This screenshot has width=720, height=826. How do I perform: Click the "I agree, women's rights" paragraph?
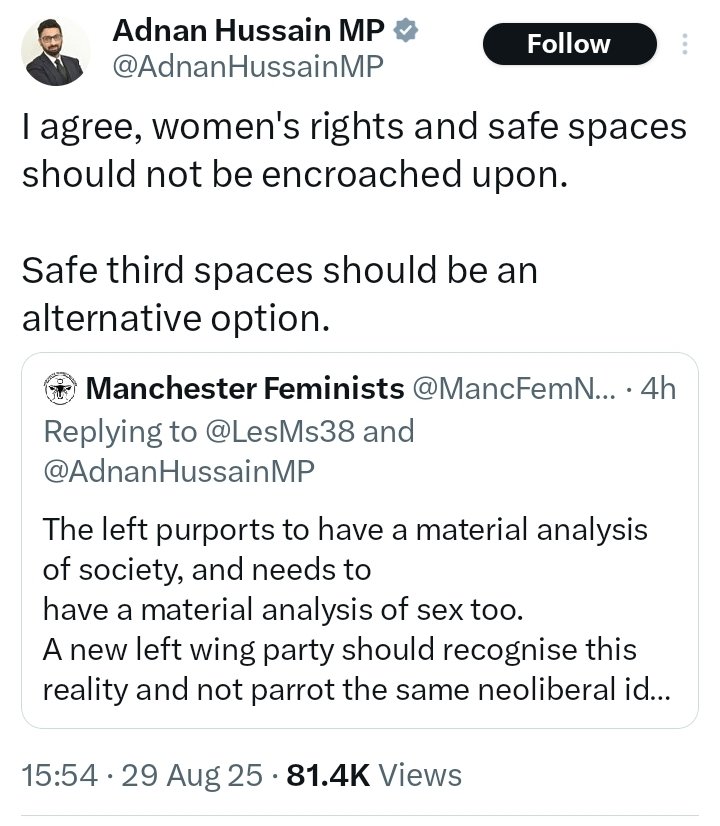(x=354, y=151)
